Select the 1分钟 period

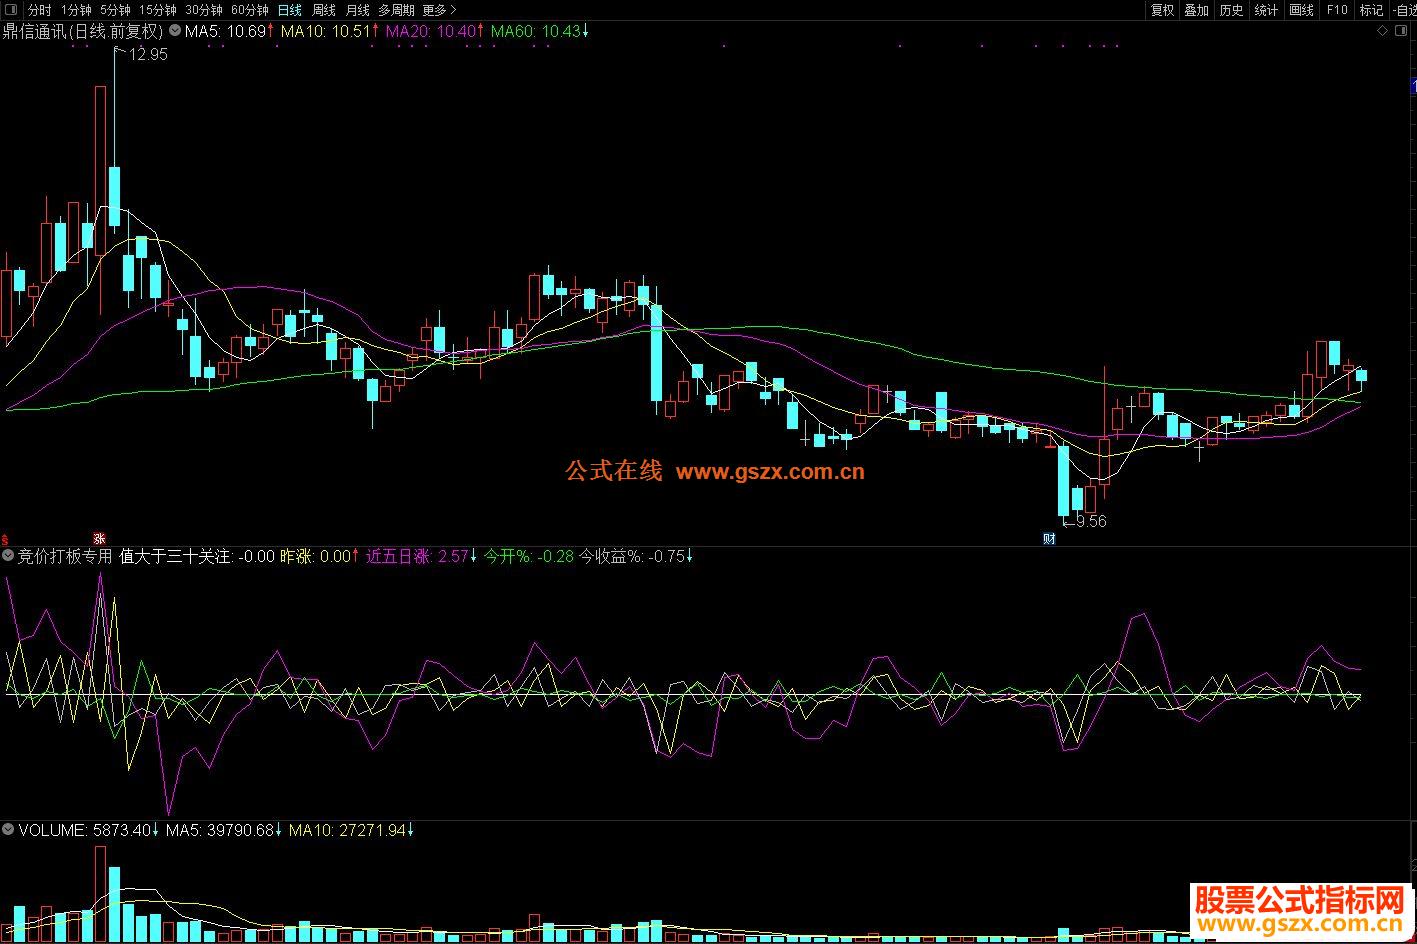pos(76,10)
